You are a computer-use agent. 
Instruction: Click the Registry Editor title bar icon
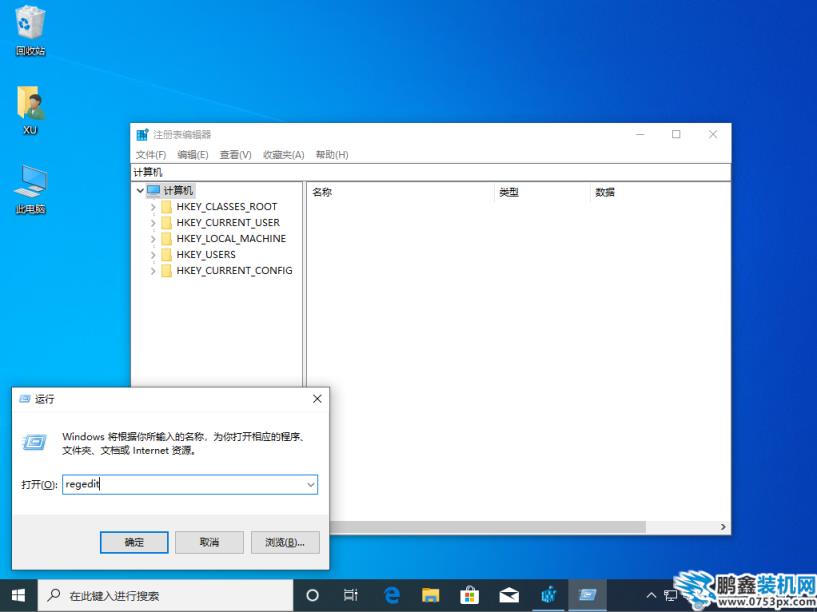[142, 134]
